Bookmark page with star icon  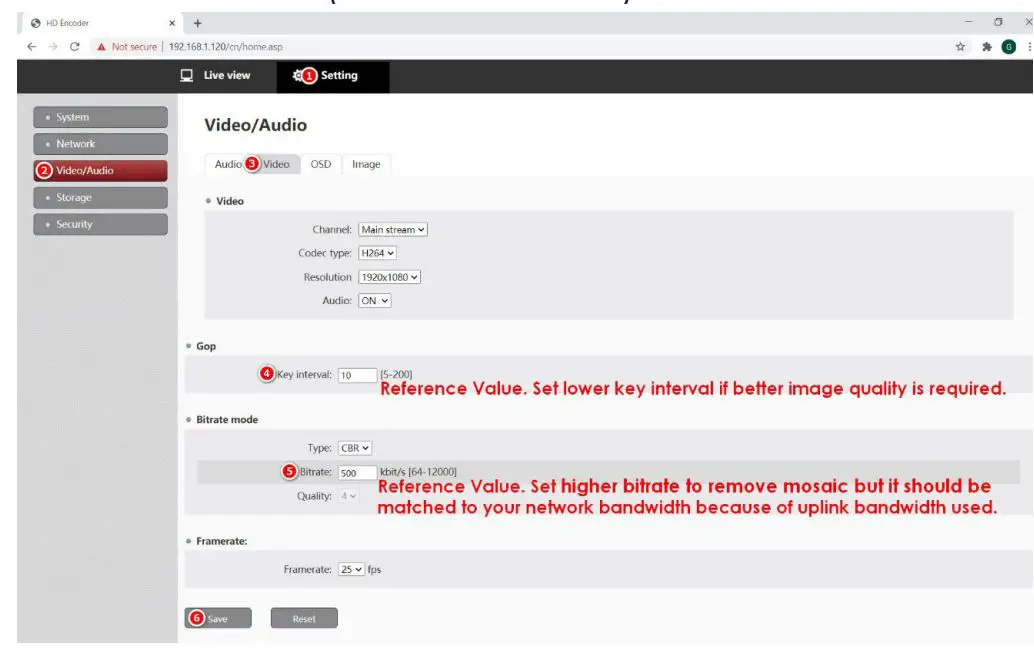click(960, 47)
